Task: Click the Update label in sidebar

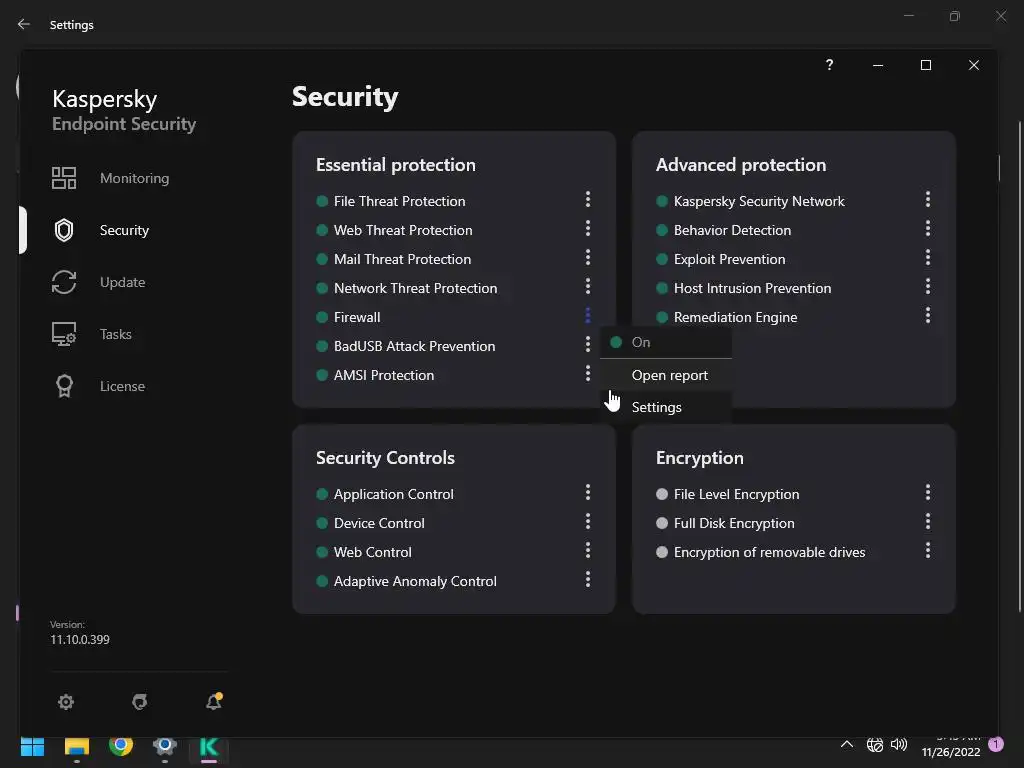Action: point(123,282)
